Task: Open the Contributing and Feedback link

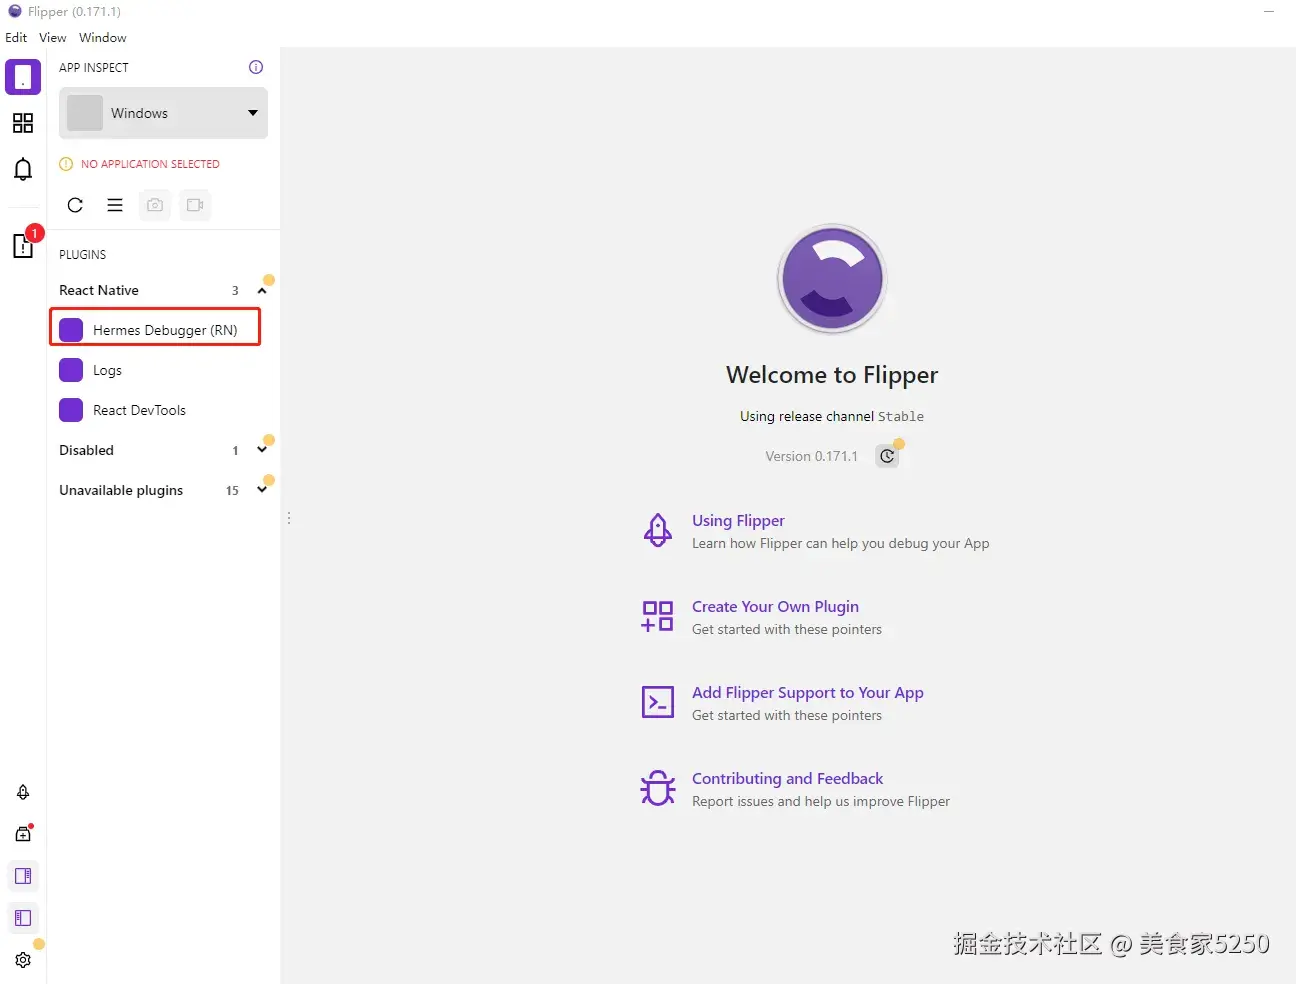Action: coord(788,778)
